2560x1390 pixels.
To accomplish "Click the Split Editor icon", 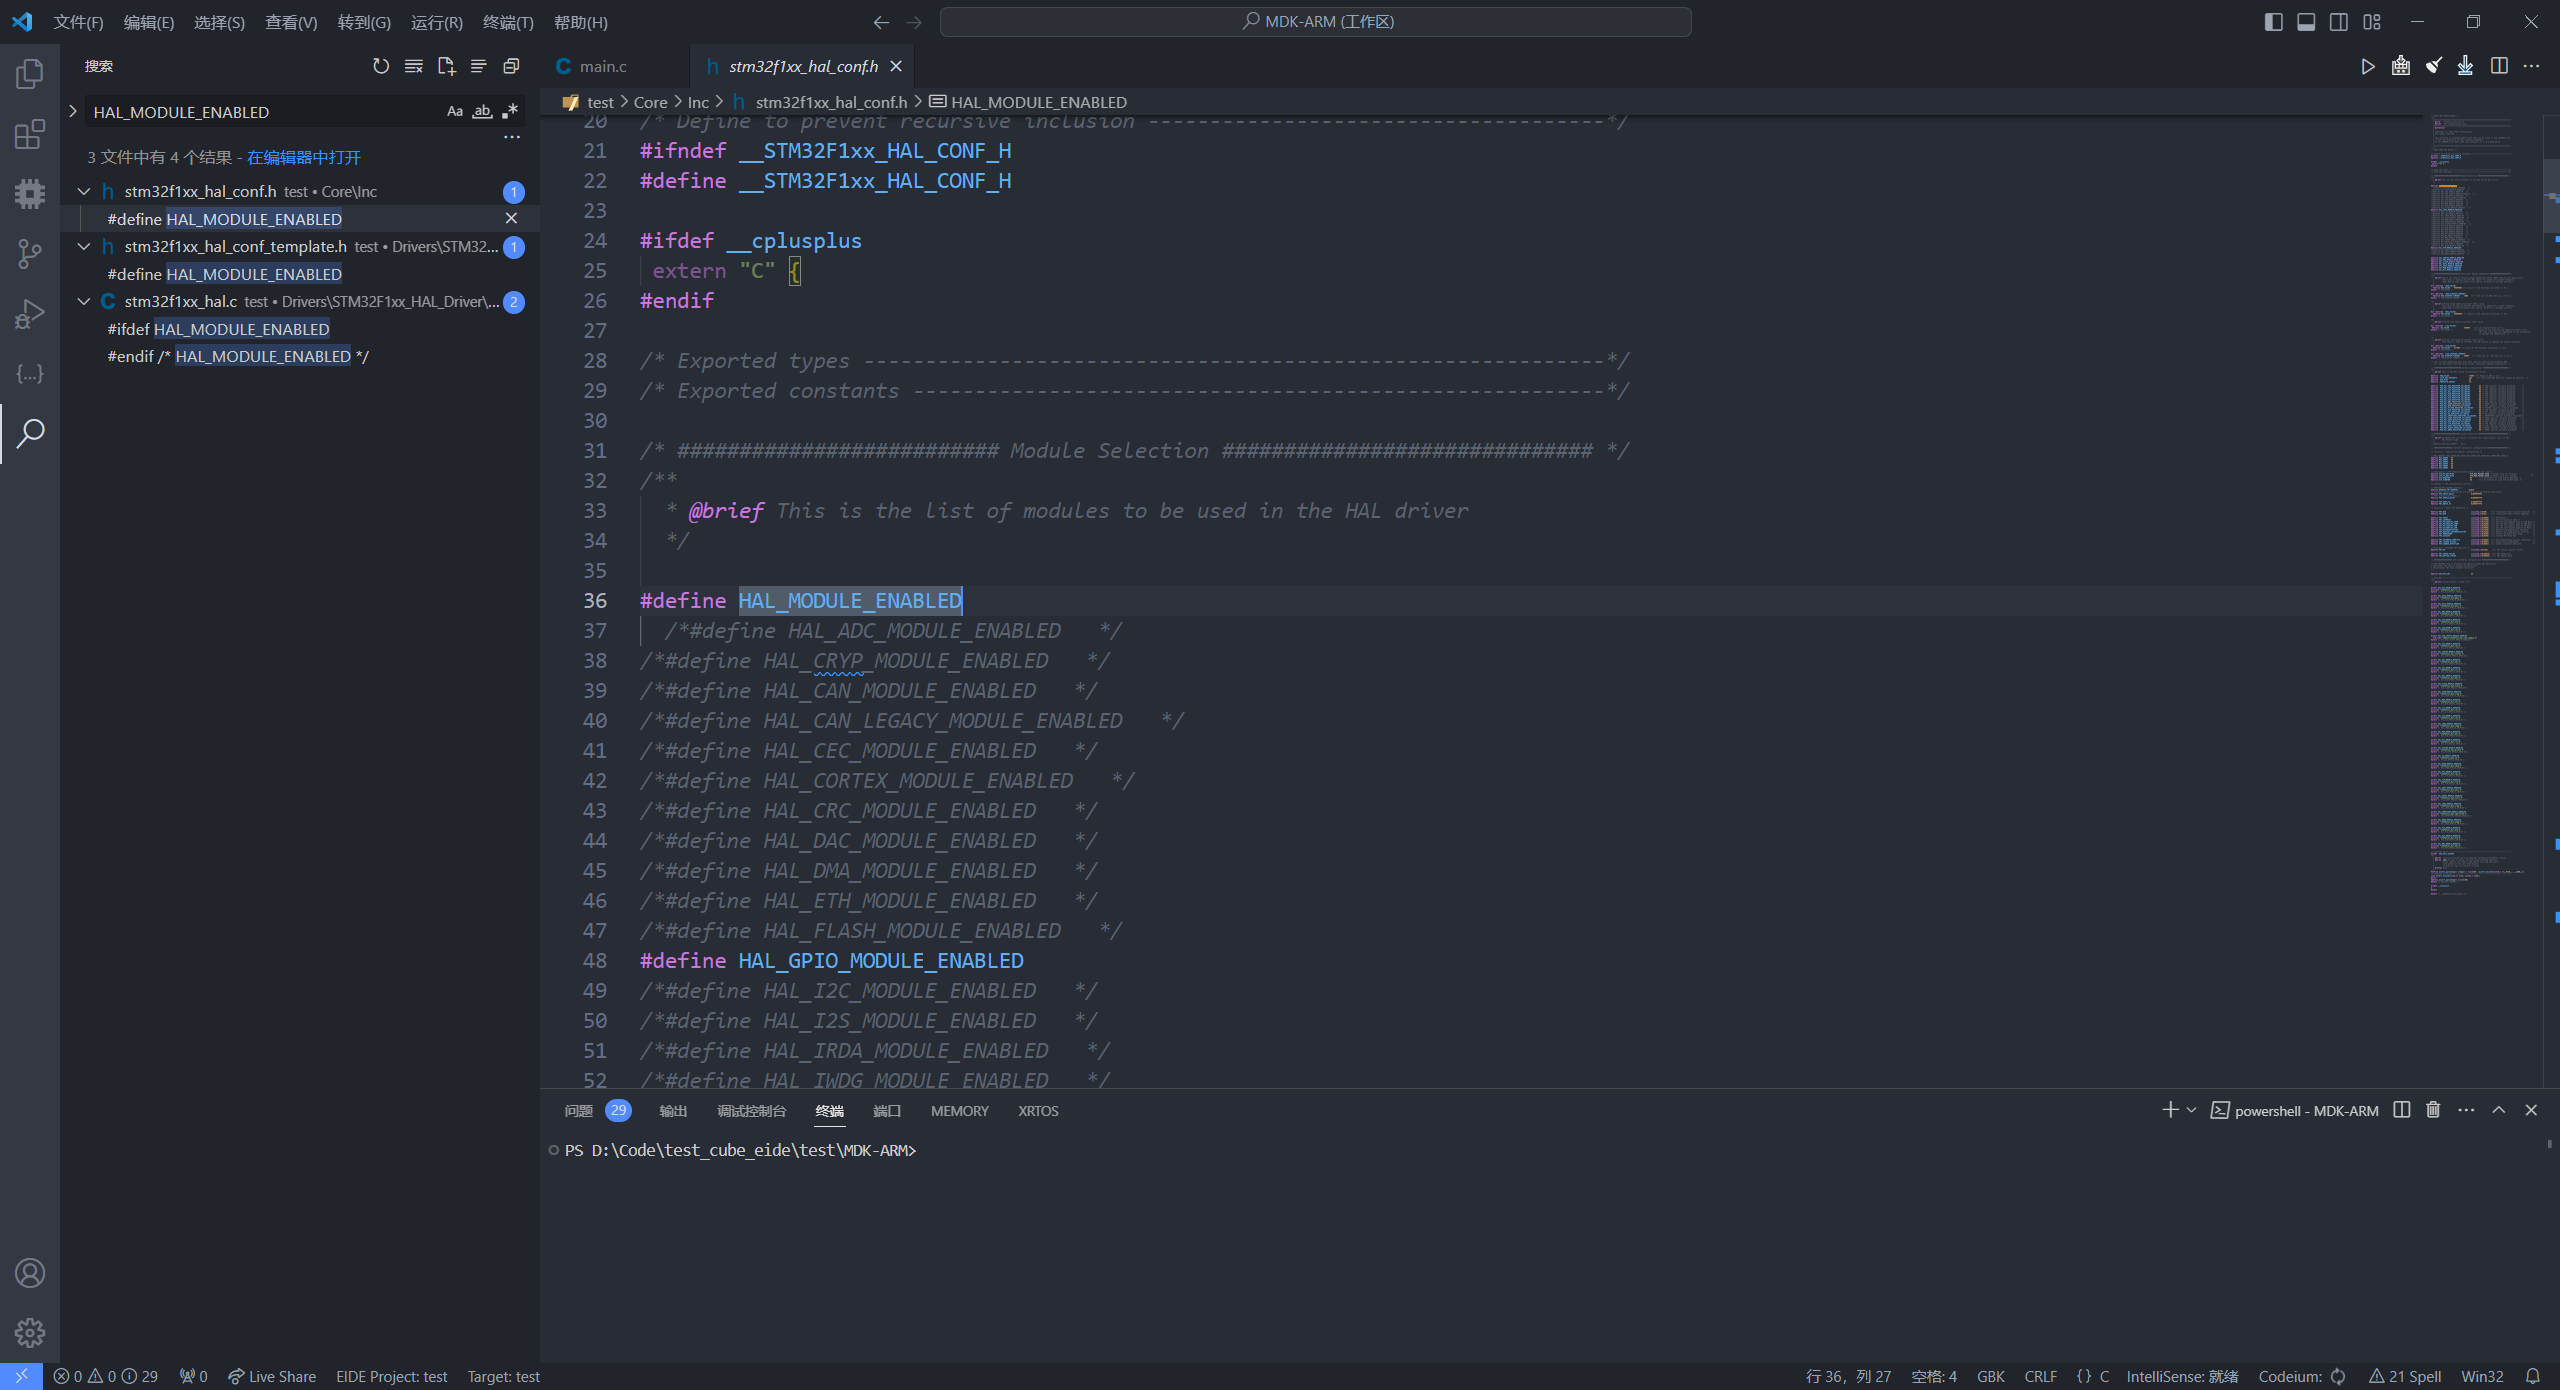I will coord(2501,66).
